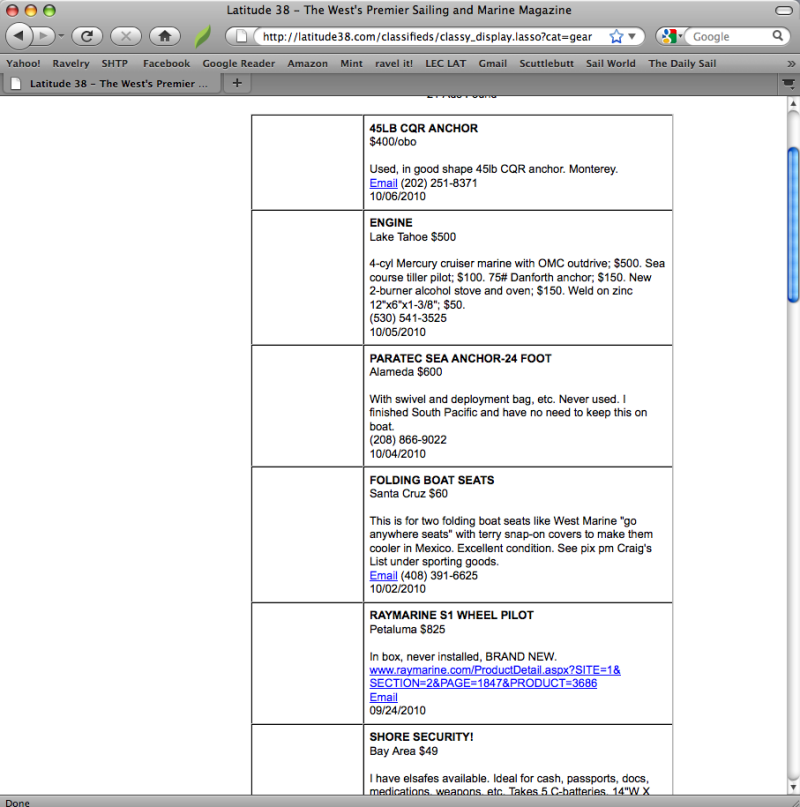
Task: Open the address bar history dropdown arrow
Action: pos(632,37)
